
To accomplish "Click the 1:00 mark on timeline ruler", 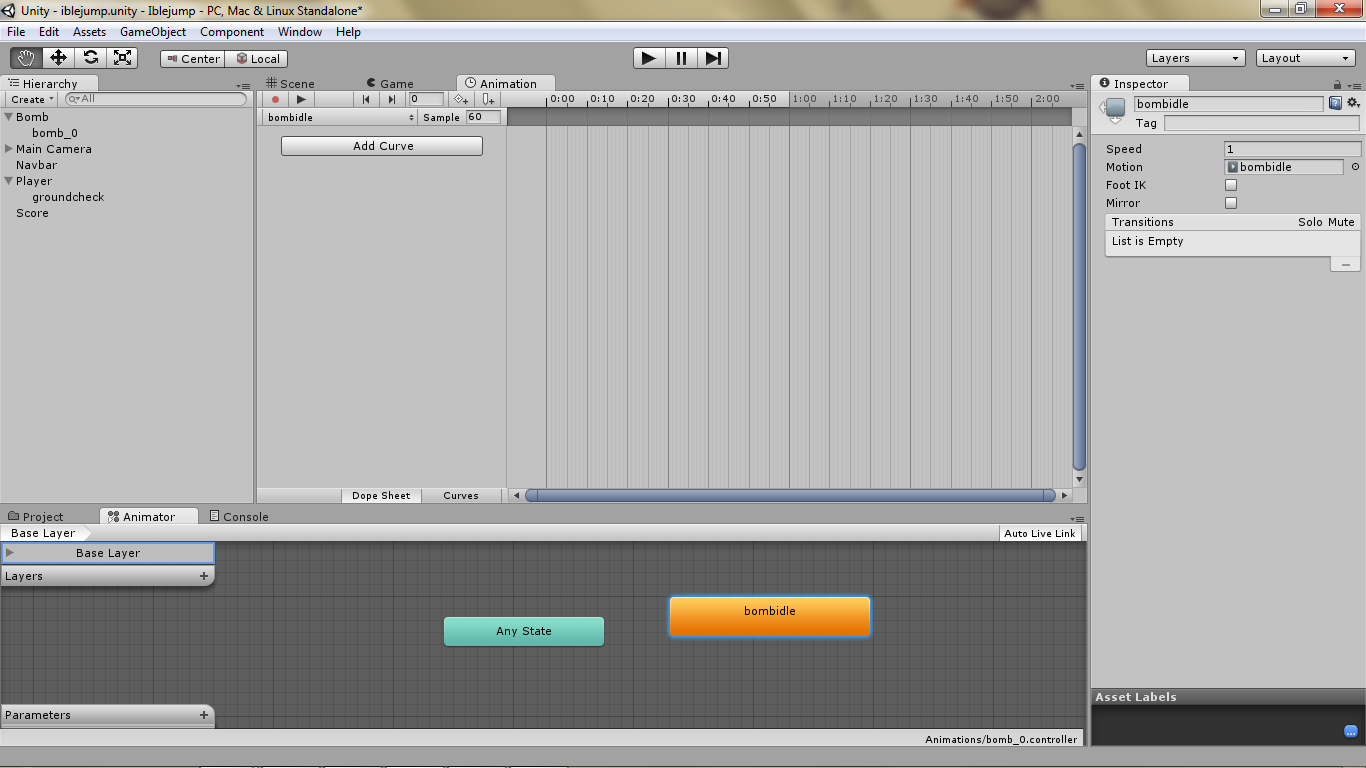I will point(804,99).
